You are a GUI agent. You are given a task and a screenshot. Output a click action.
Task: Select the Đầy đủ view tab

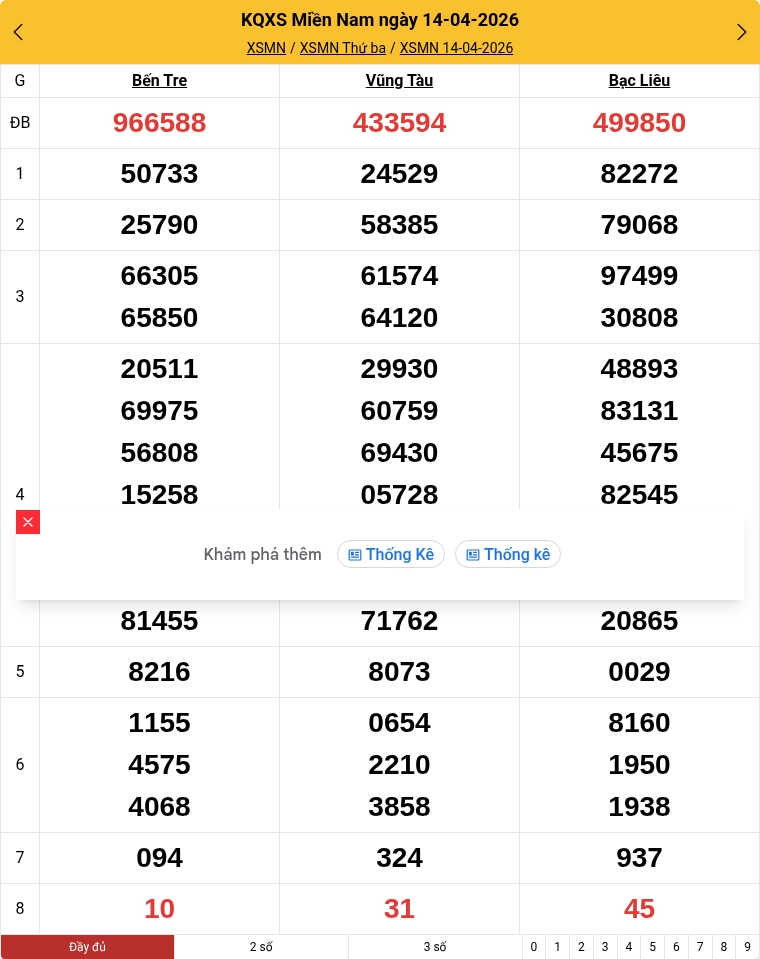click(x=88, y=947)
